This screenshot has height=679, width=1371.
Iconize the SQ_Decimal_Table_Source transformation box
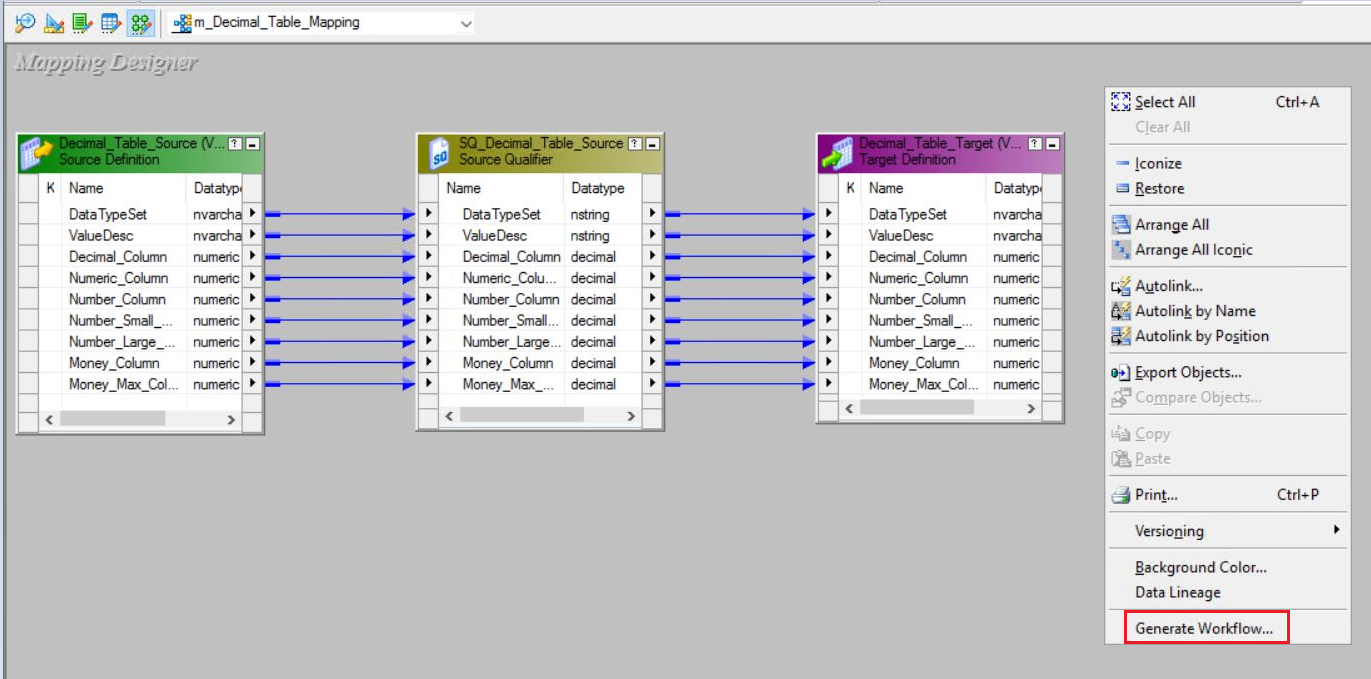[653, 144]
